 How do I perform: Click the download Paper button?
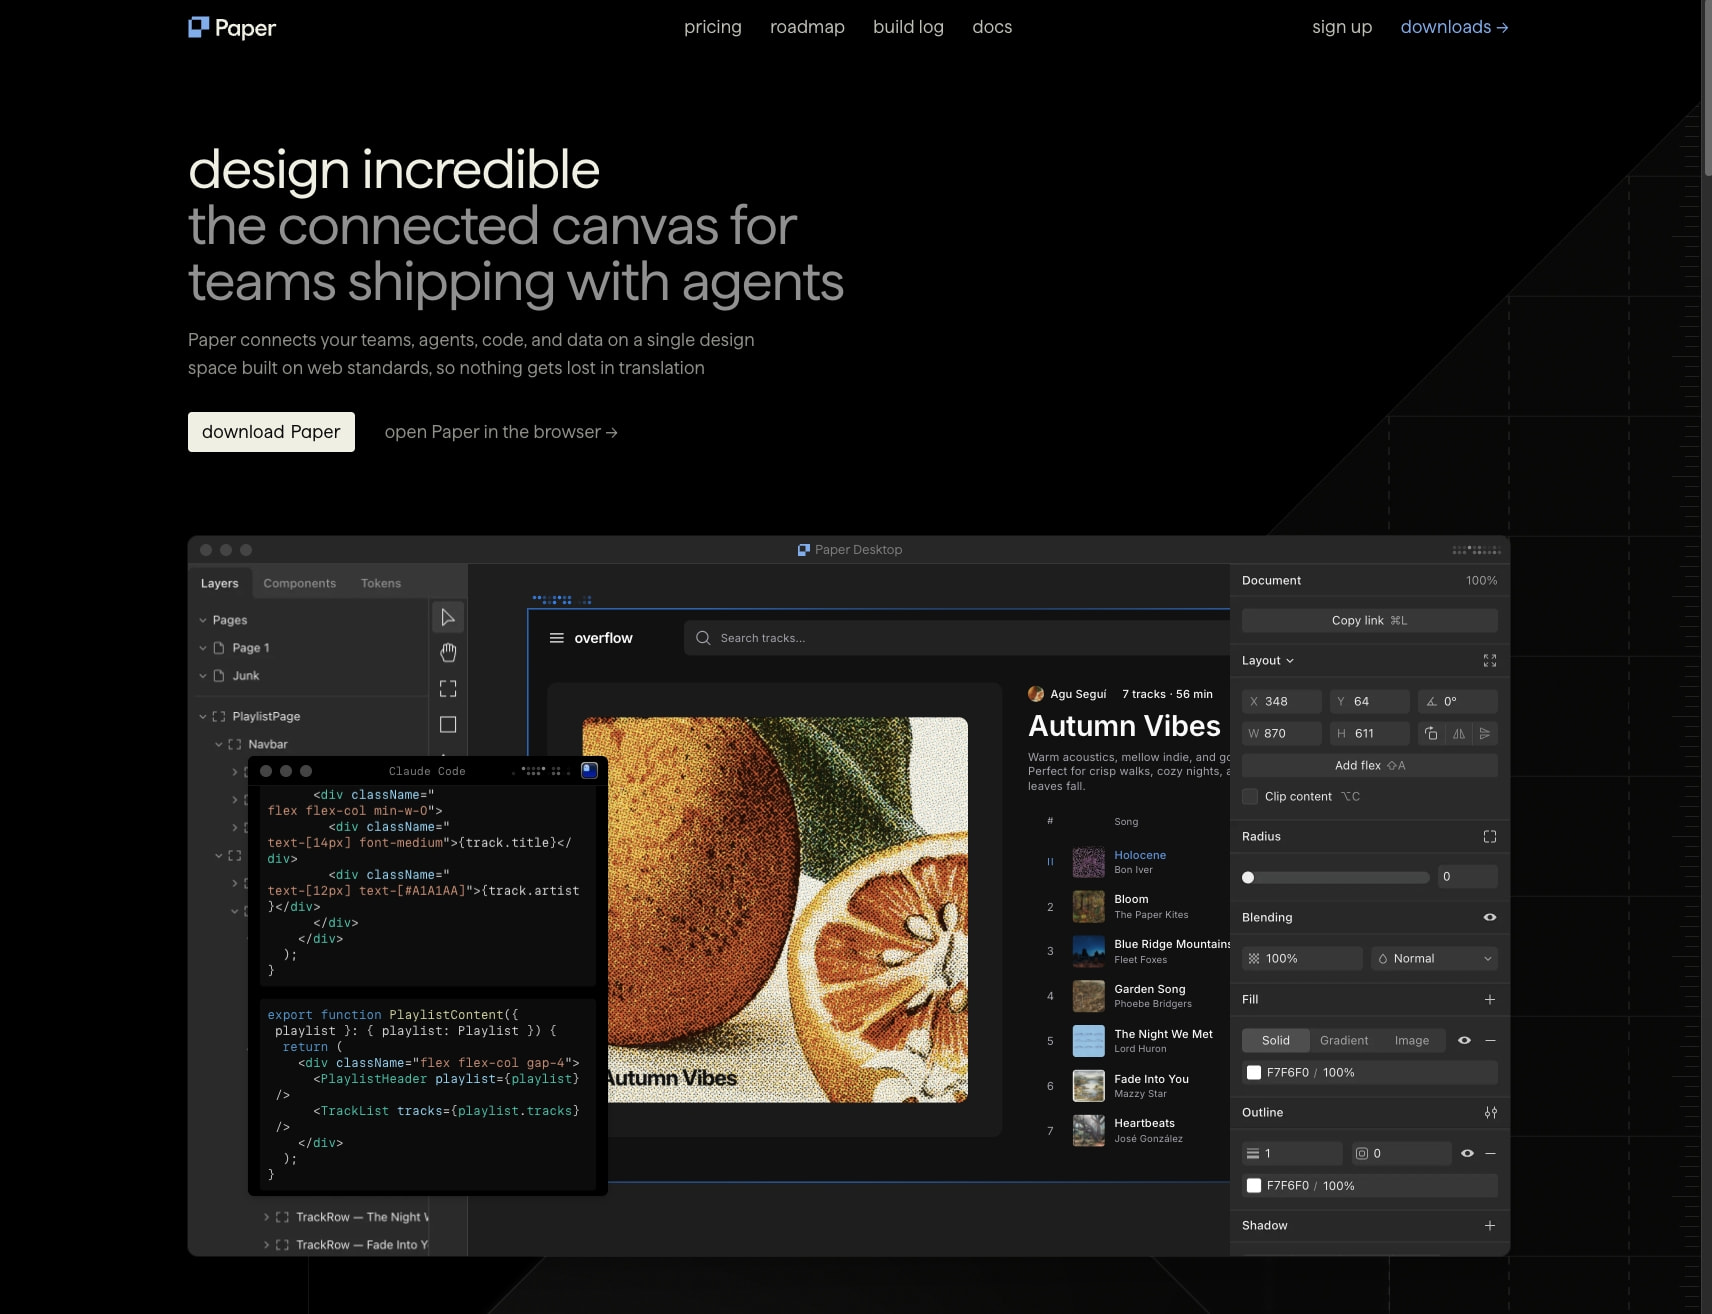click(x=271, y=432)
